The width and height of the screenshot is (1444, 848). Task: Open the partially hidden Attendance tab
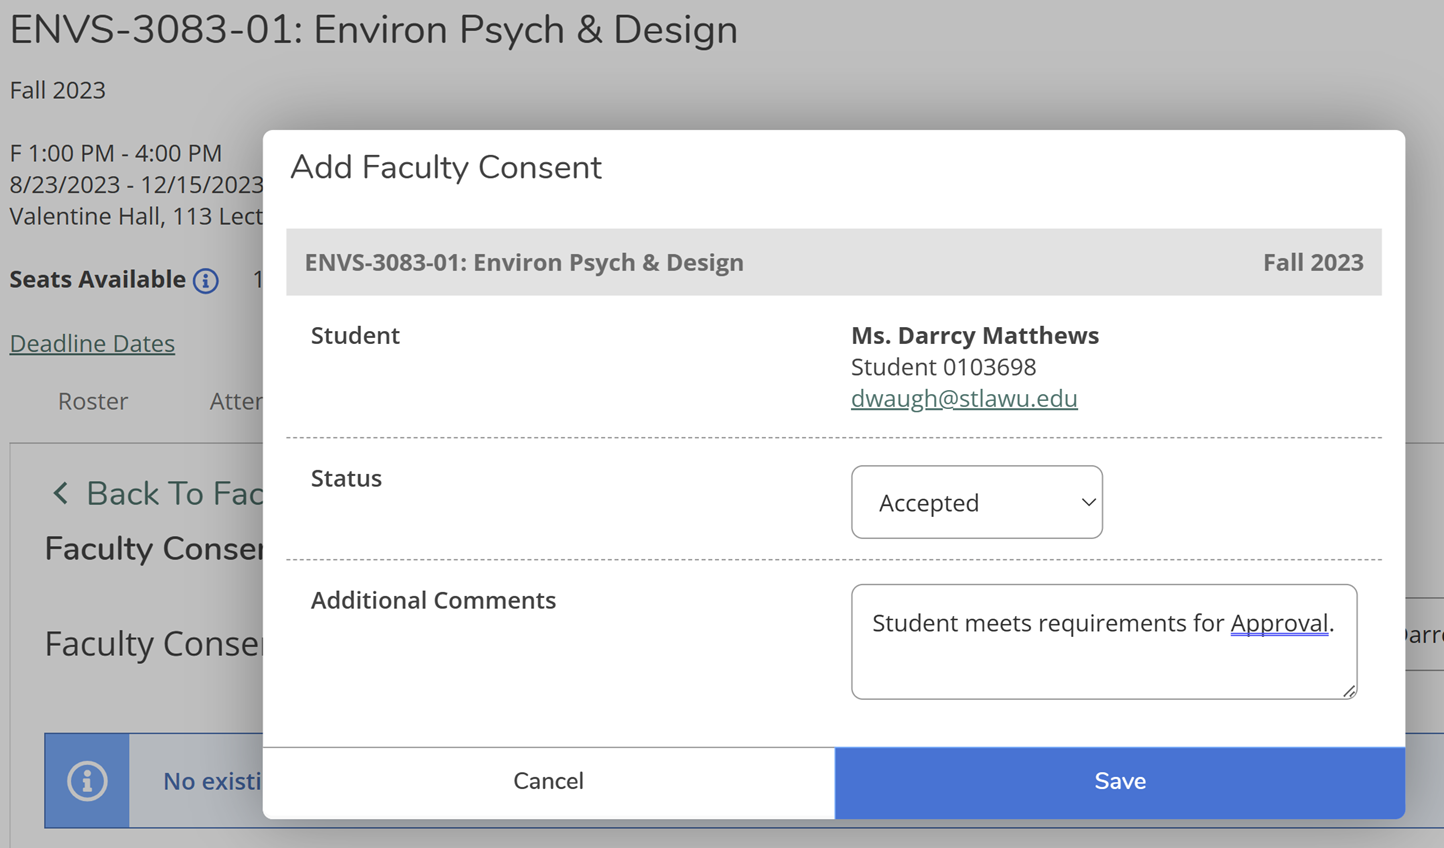coord(236,401)
